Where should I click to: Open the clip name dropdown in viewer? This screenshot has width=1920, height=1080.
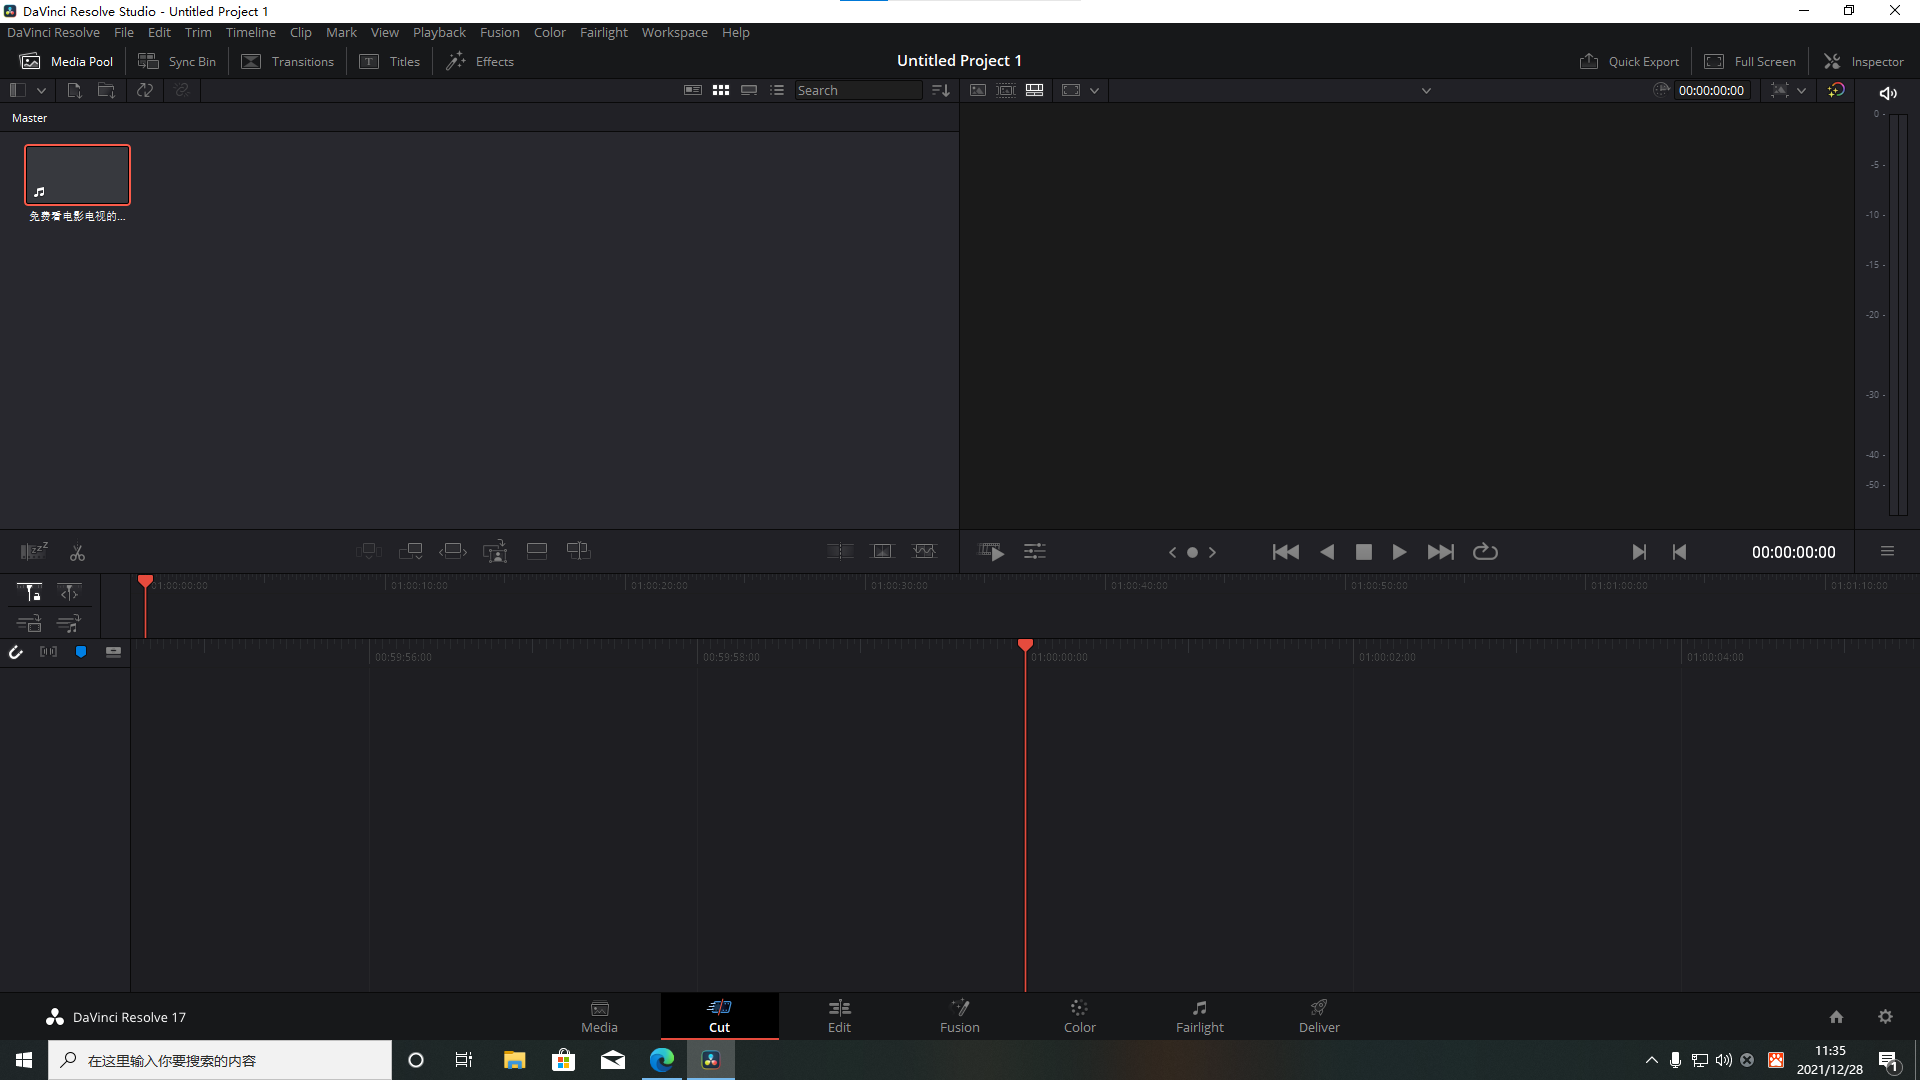(x=1427, y=90)
